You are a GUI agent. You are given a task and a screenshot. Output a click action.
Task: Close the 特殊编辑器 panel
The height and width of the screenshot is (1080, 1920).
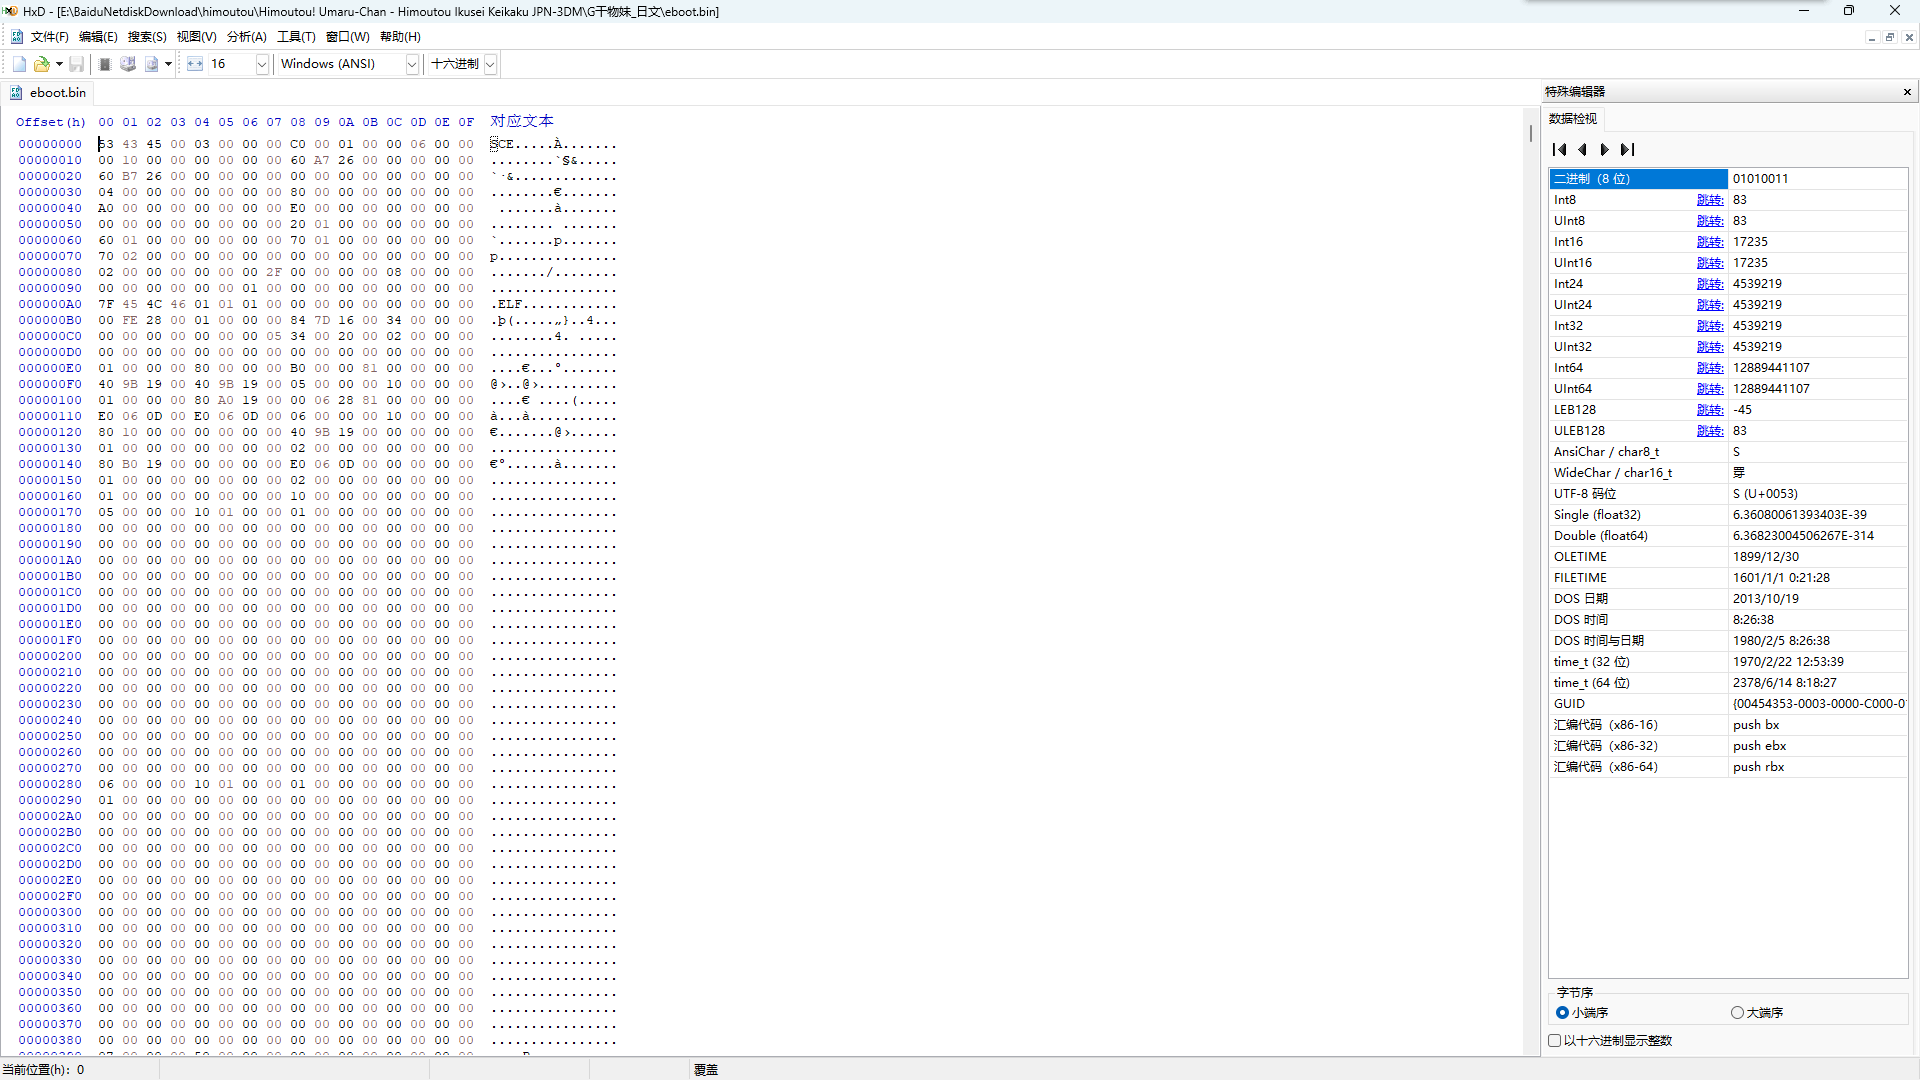pos(1907,91)
